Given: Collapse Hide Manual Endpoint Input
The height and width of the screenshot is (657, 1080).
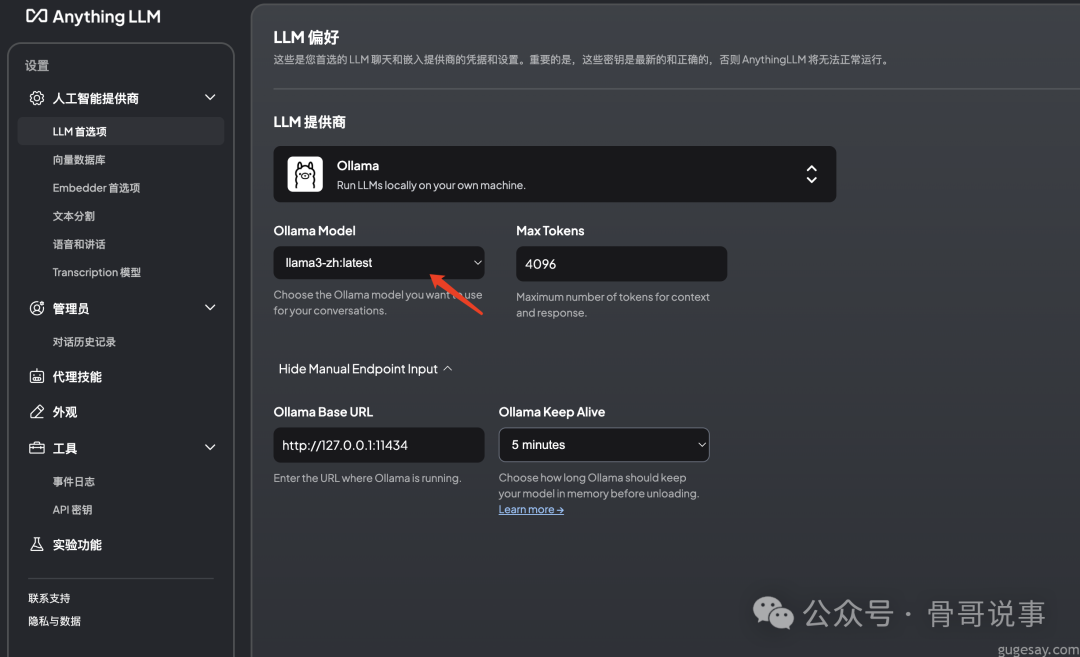Looking at the screenshot, I should point(365,369).
